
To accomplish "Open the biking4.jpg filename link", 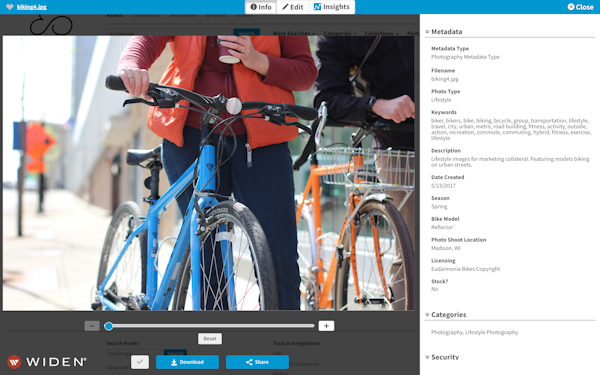I will click(32, 7).
